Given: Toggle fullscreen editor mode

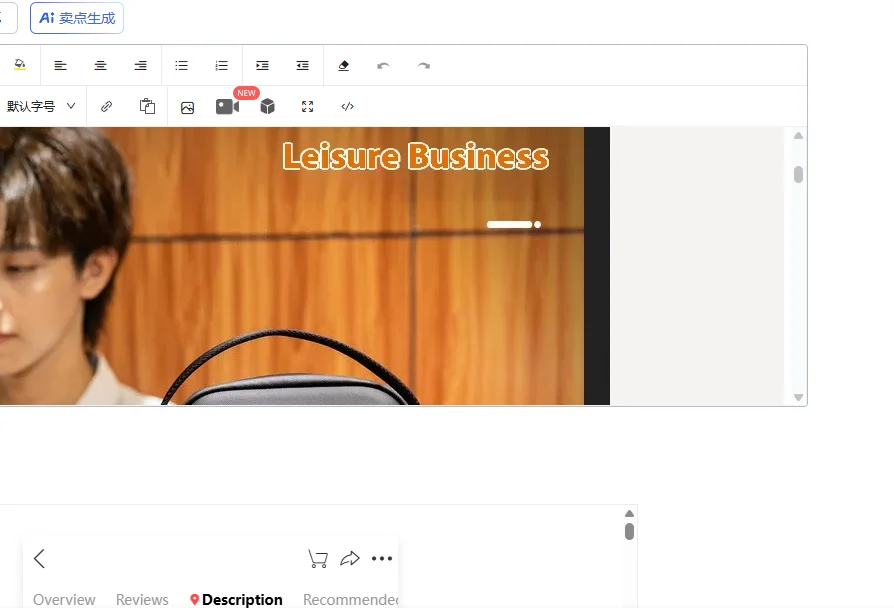Looking at the screenshot, I should (x=307, y=106).
